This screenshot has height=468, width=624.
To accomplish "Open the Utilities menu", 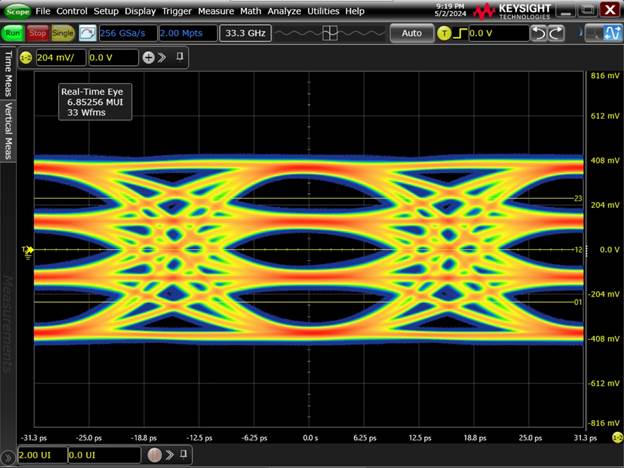I will (323, 11).
